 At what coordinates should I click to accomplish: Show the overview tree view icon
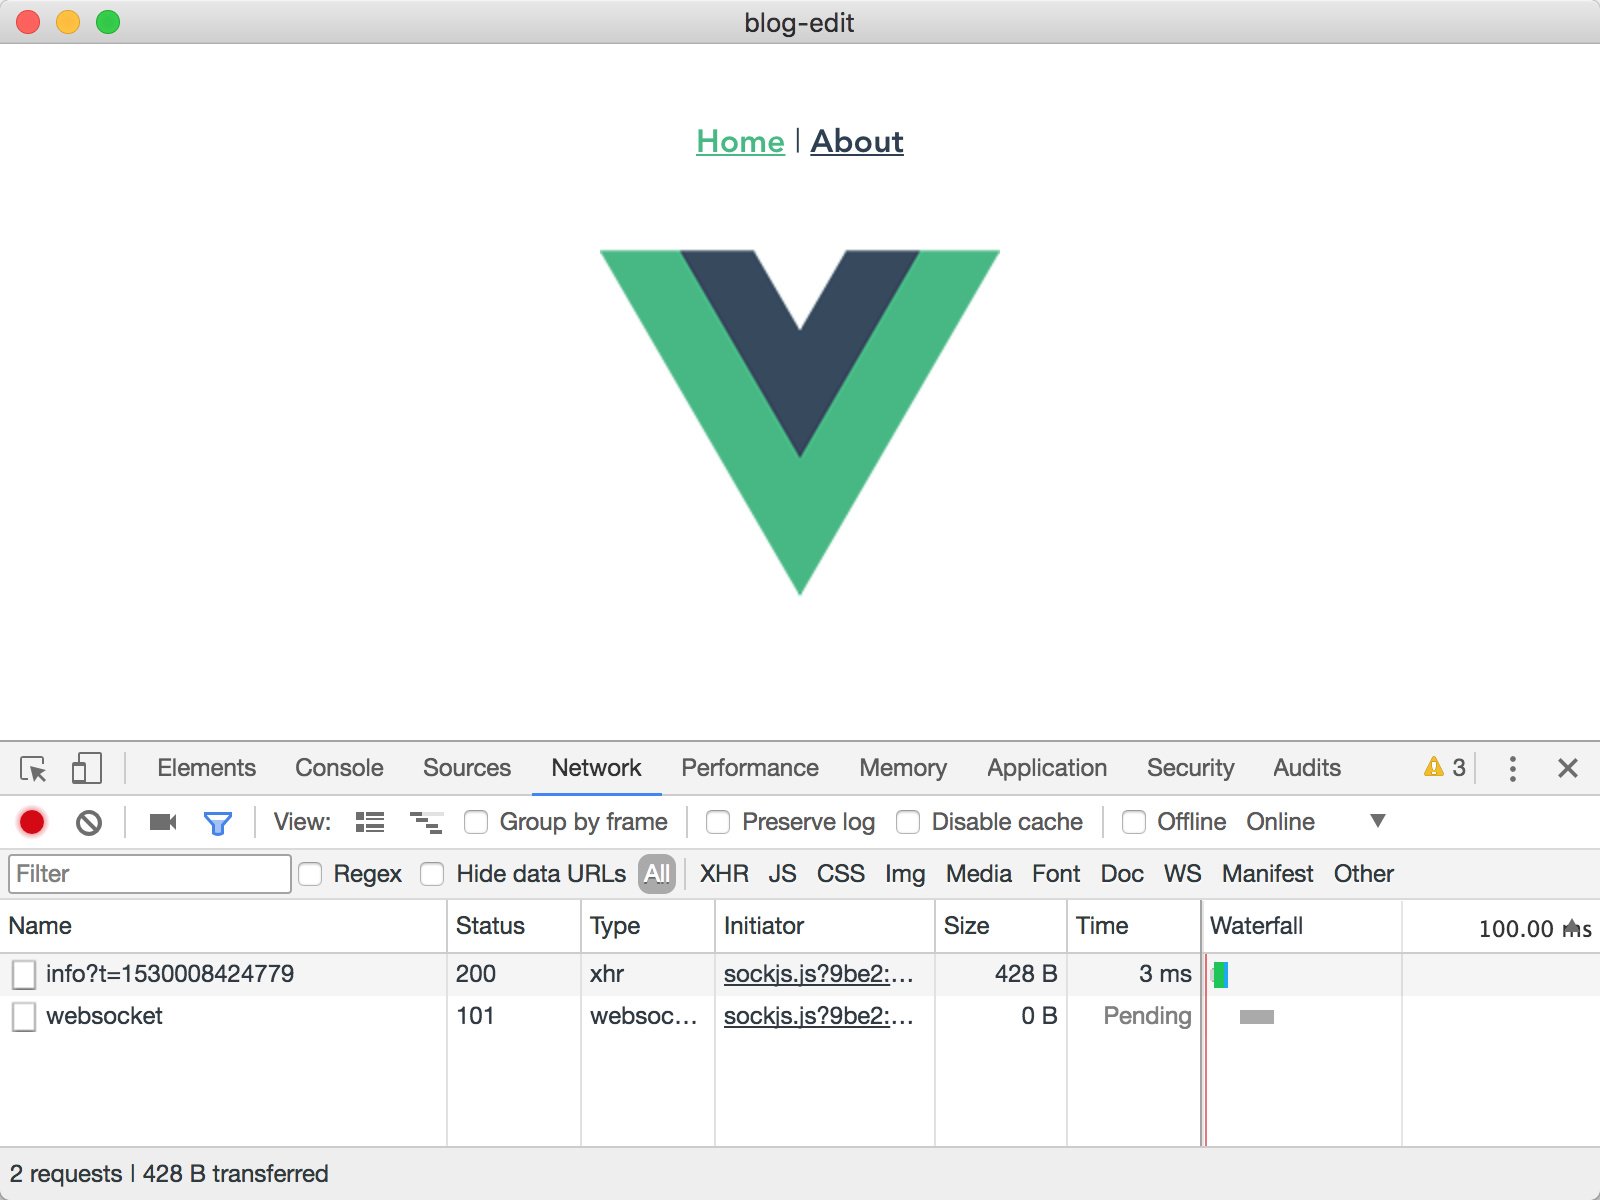pyautogui.click(x=426, y=822)
